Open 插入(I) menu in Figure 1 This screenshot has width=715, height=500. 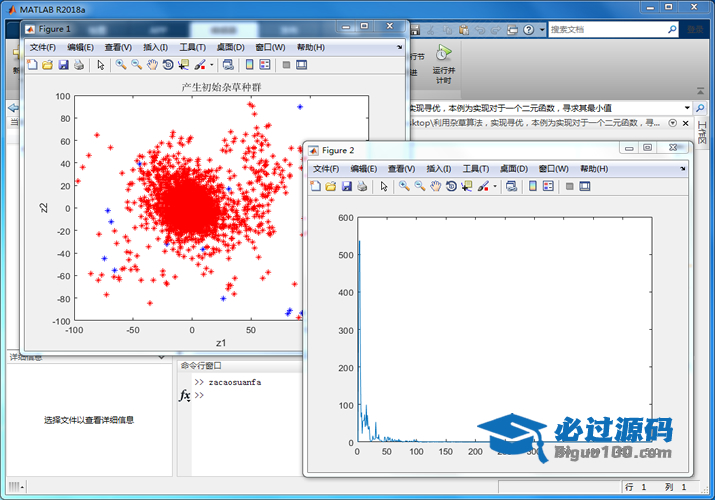click(155, 47)
